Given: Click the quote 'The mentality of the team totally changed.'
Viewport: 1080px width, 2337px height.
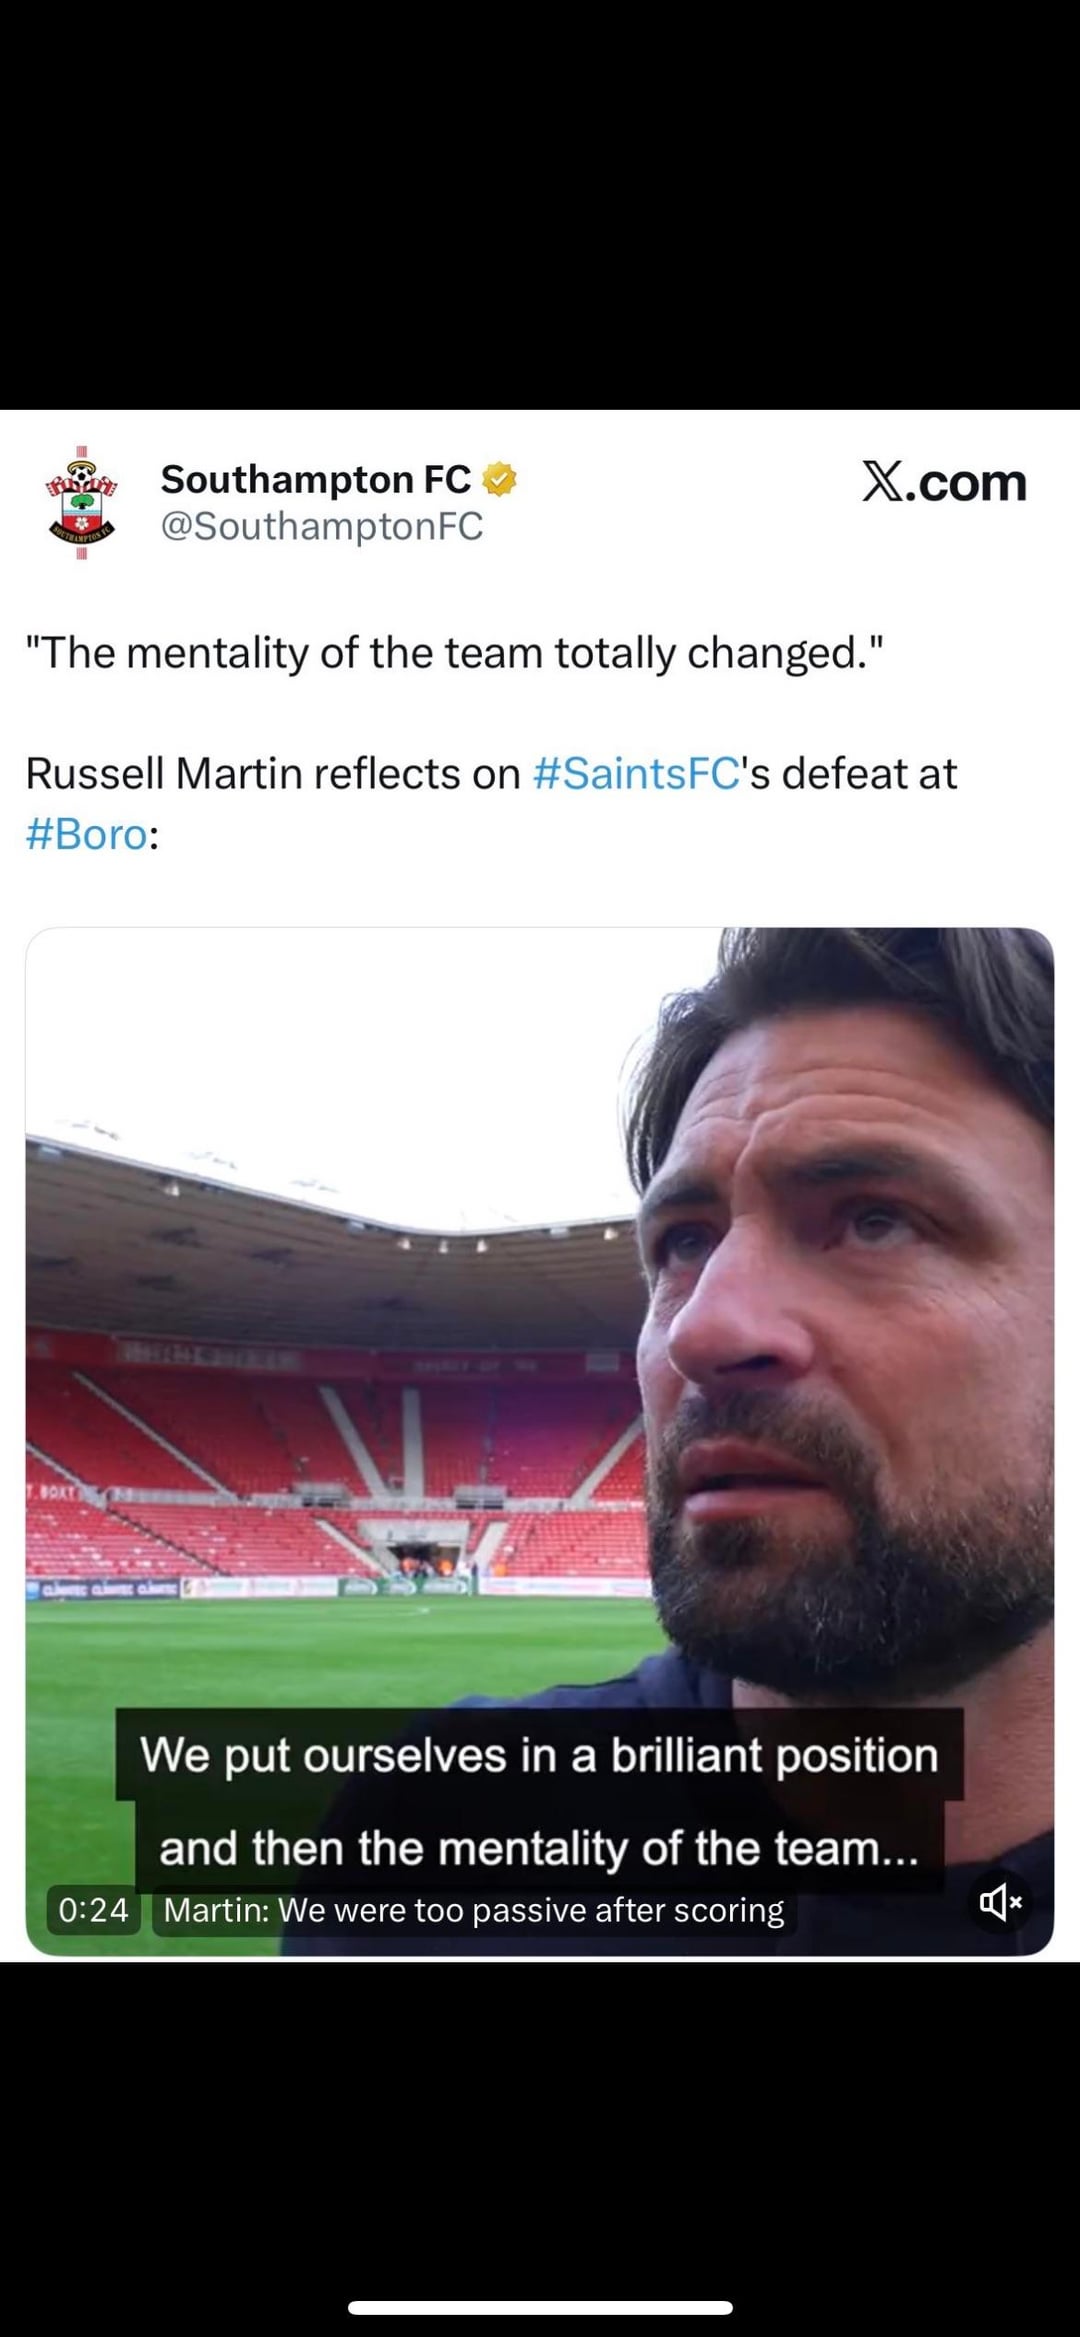Looking at the screenshot, I should pos(455,653).
